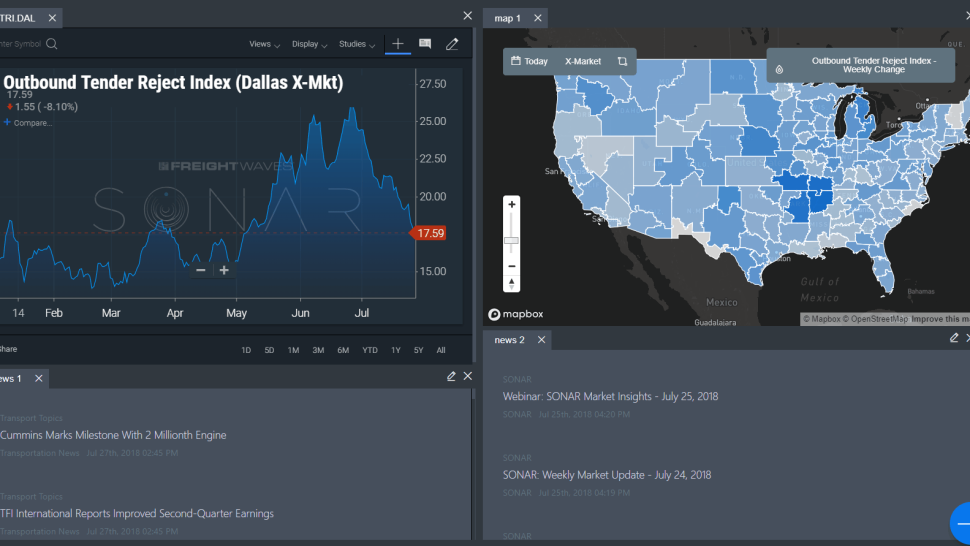Click the map compass reset-north arrow
The height and width of the screenshot is (546, 970).
coord(512,284)
